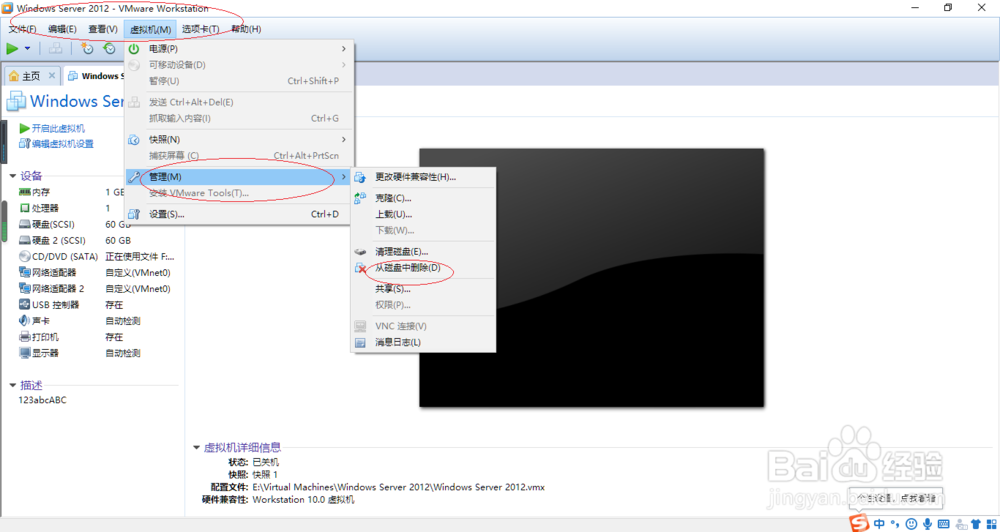
Task: Click the 开启此虚拟机 link
Action: click(58, 128)
